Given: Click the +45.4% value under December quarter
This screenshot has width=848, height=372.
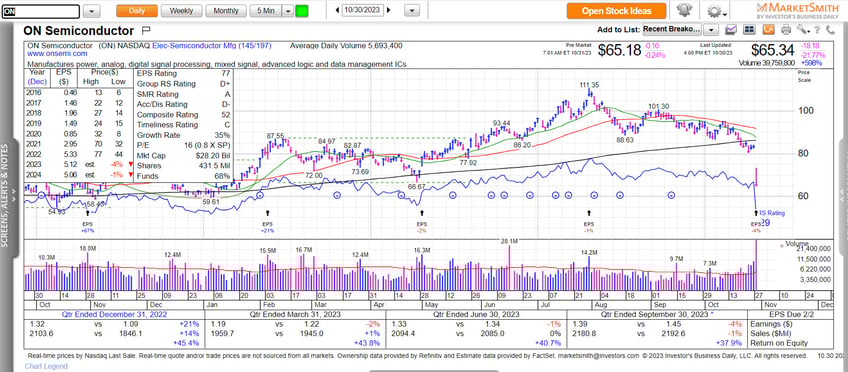Looking at the screenshot, I should (187, 343).
